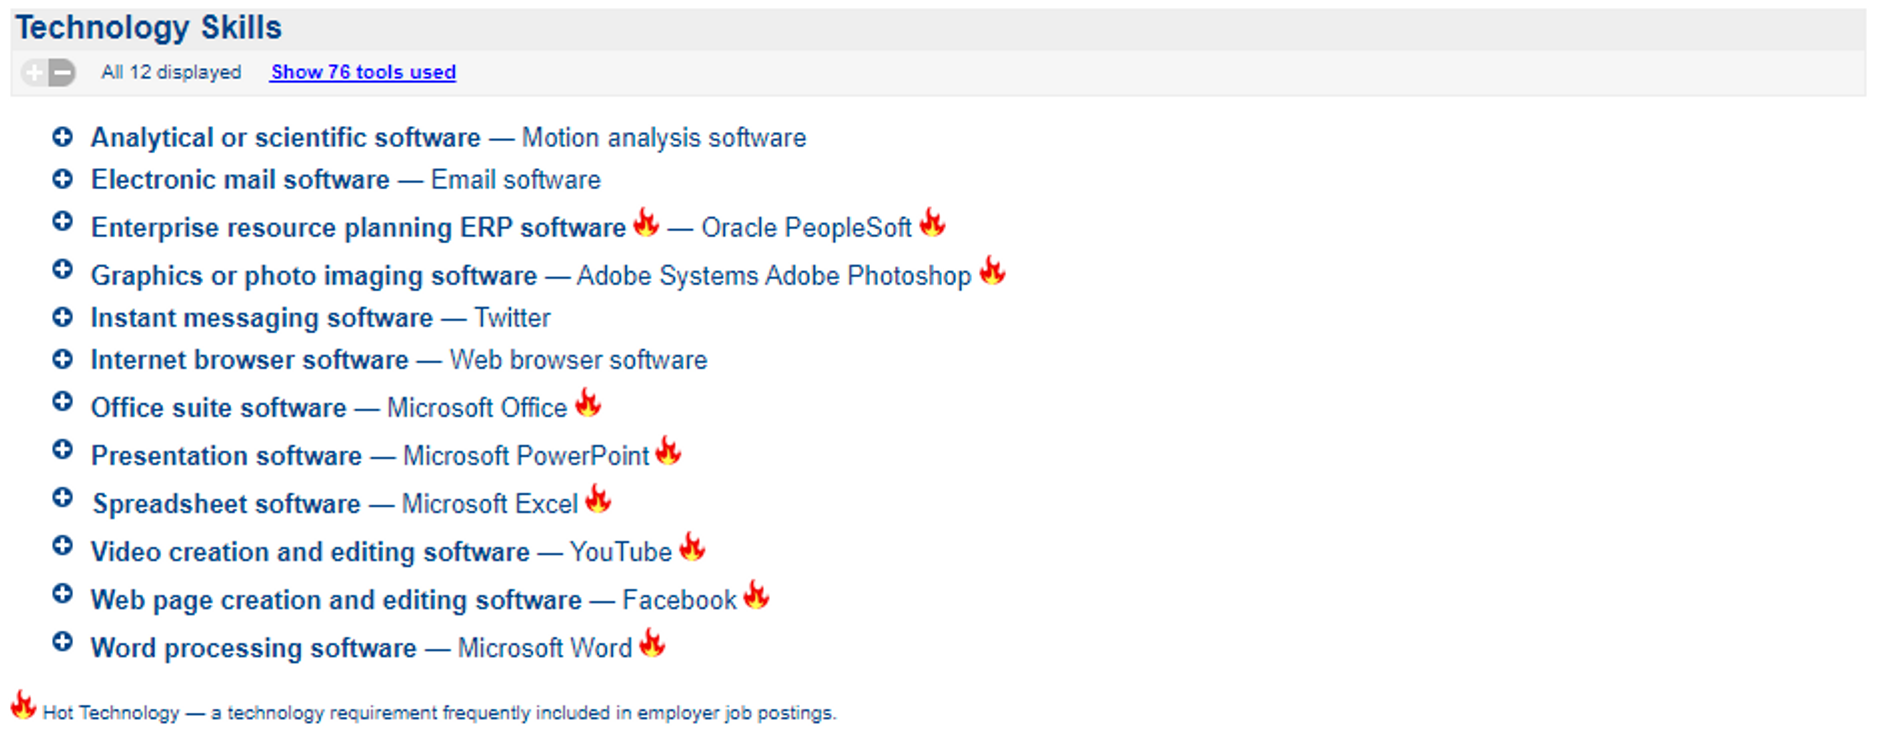Expand Internet browser software row

coord(62,359)
